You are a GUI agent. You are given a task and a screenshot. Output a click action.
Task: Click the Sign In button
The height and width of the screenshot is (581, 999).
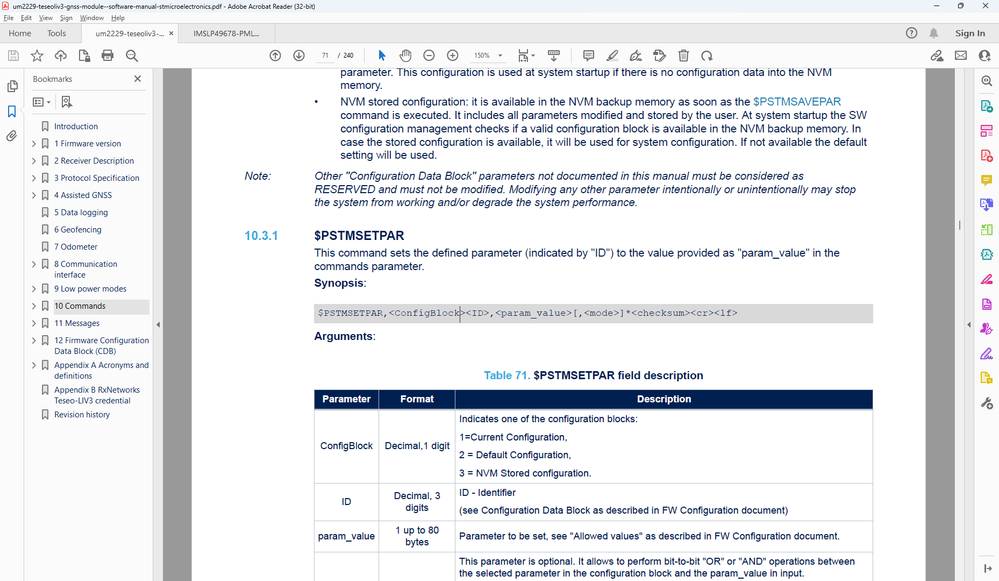point(968,32)
